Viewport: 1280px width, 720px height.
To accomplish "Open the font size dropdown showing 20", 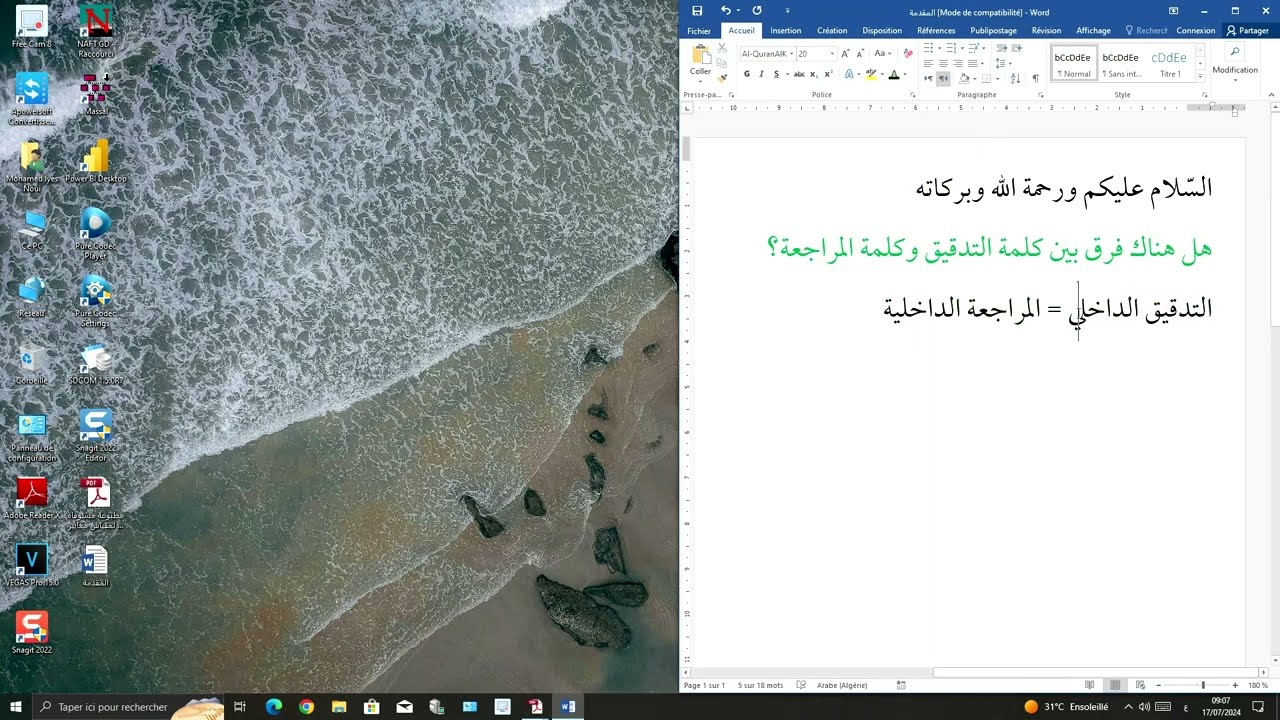I will [x=832, y=54].
